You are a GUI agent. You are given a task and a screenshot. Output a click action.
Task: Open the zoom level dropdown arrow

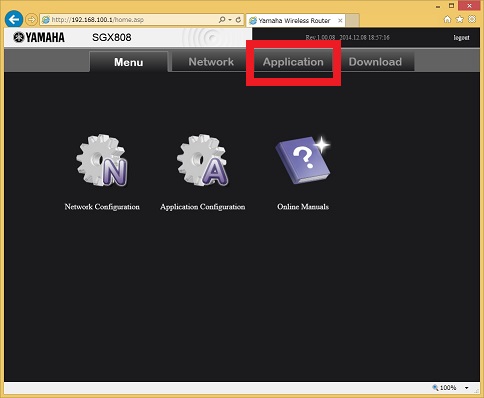(x=467, y=388)
